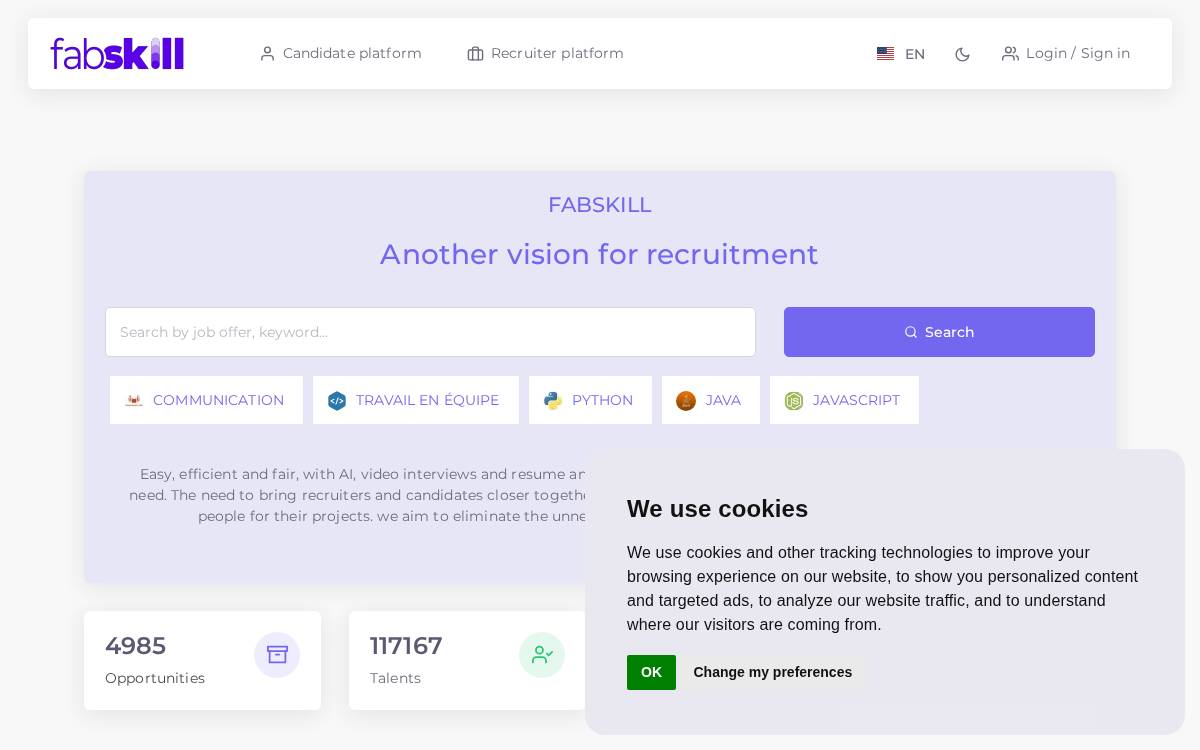Click the FABSKILL heading text
This screenshot has height=750, width=1200.
point(600,205)
